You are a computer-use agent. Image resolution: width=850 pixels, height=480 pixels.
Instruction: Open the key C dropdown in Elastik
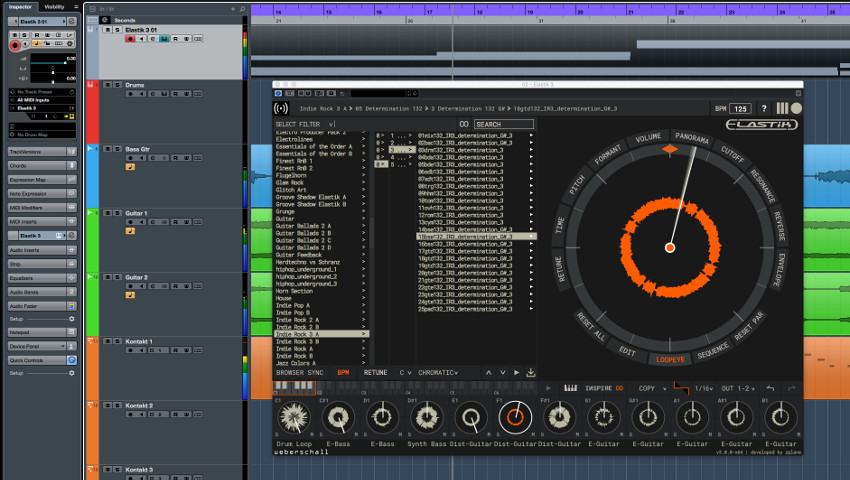click(405, 373)
